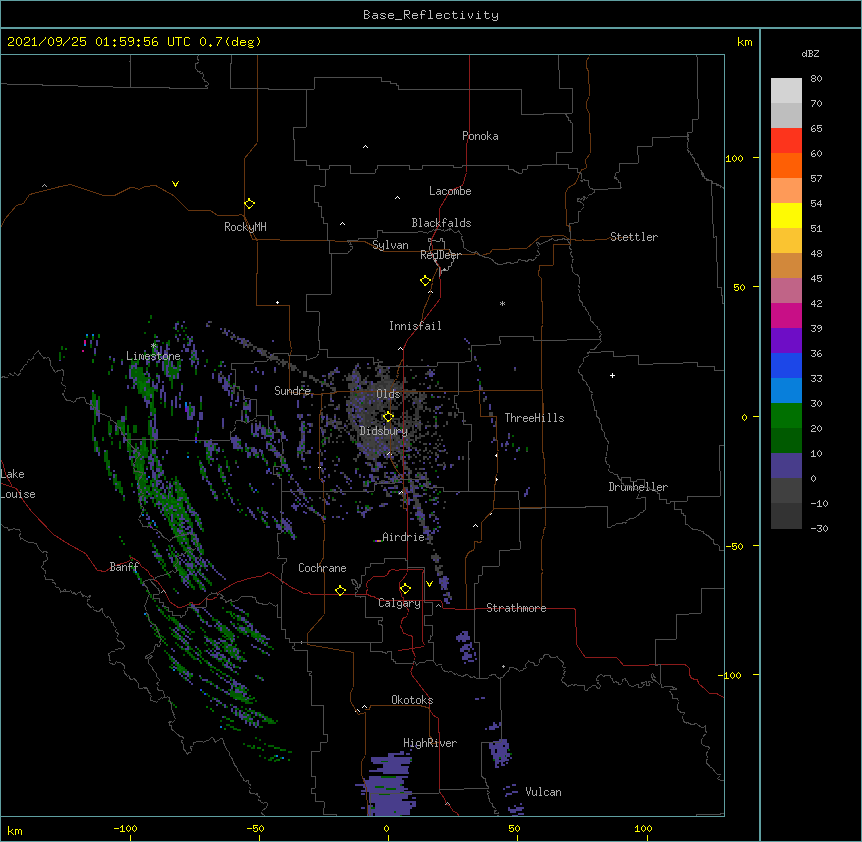Select the orange 57-60 dBZ legend swatch
This screenshot has width=862, height=842.
coord(786,165)
